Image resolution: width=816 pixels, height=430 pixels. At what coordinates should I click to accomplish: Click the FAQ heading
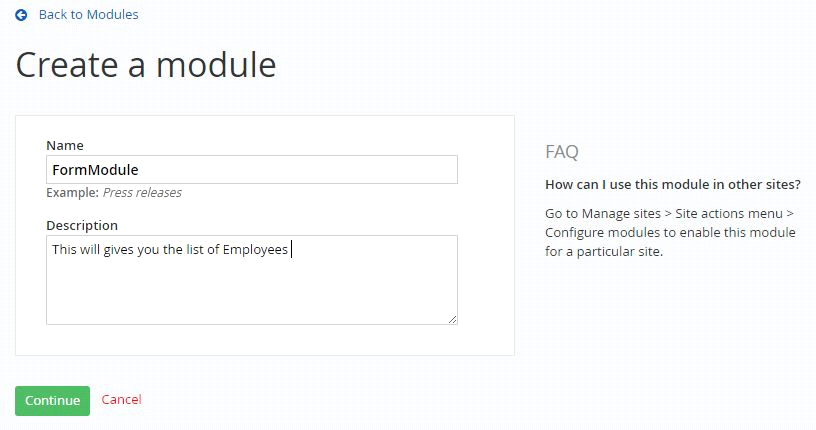point(562,151)
